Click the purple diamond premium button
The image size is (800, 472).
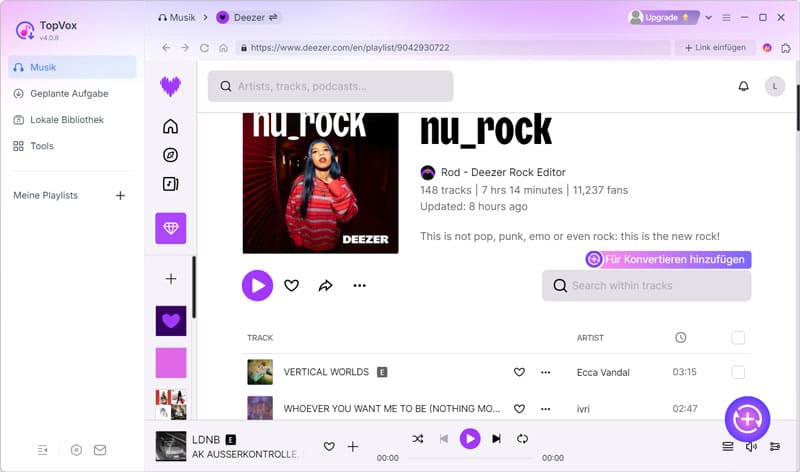(170, 228)
